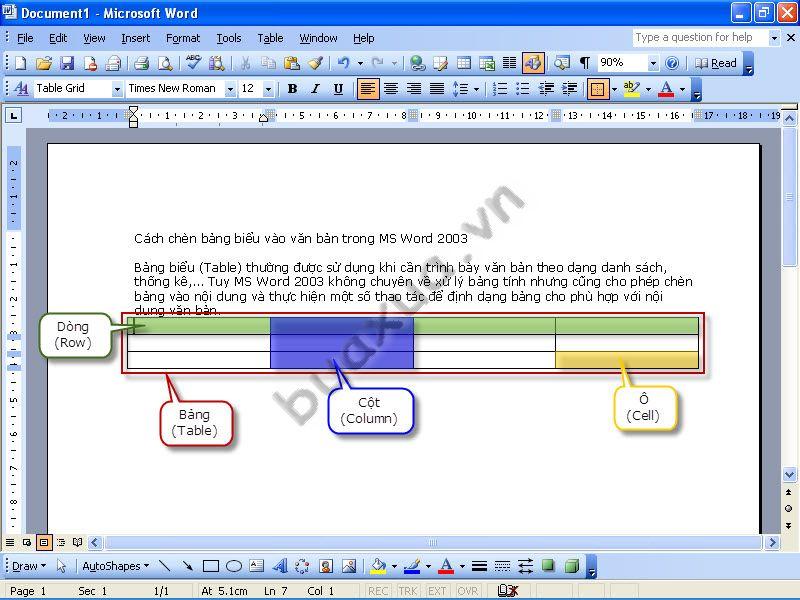
Task: Toggle Italic formatting
Action: 315,89
